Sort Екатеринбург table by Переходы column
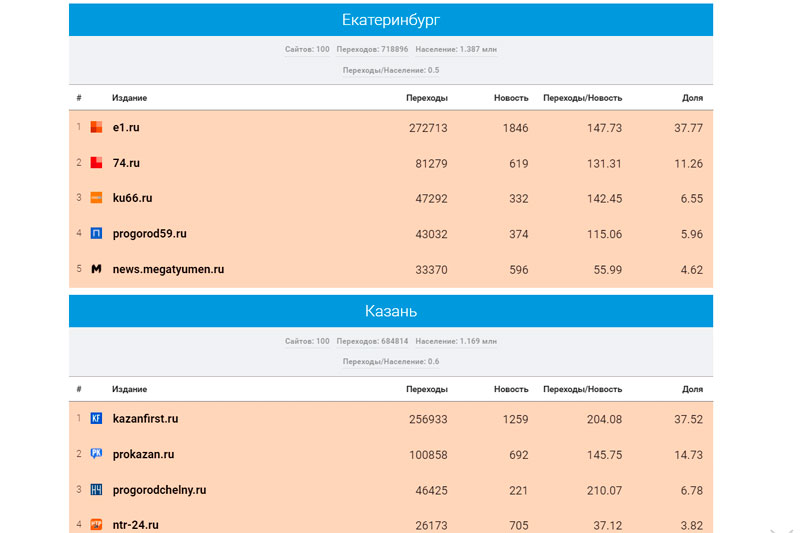Image resolution: width=800 pixels, height=533 pixels. tap(427, 98)
